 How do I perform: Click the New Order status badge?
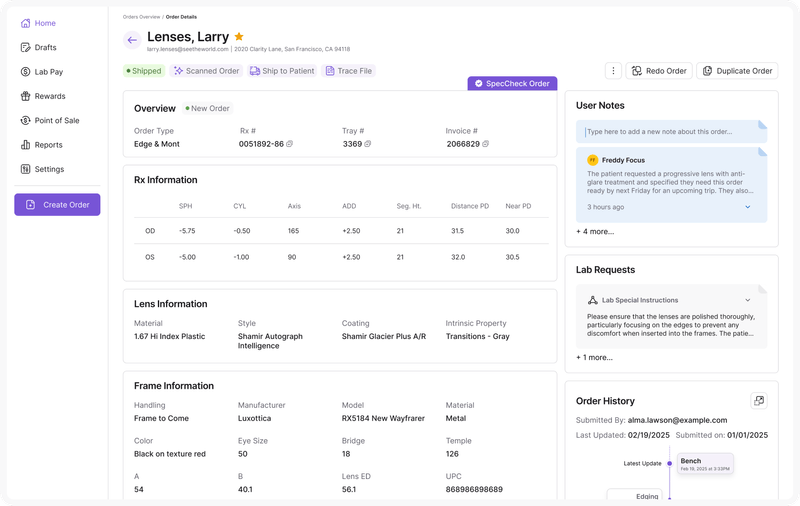[x=207, y=109]
